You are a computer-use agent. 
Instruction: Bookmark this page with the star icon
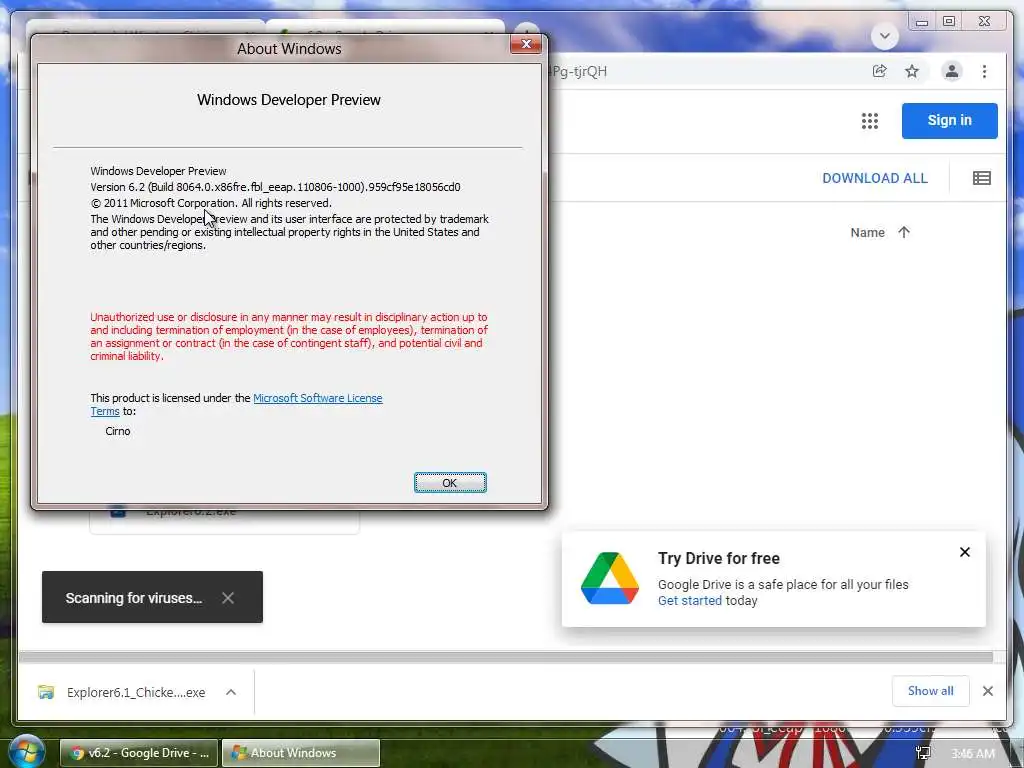pyautogui.click(x=912, y=71)
